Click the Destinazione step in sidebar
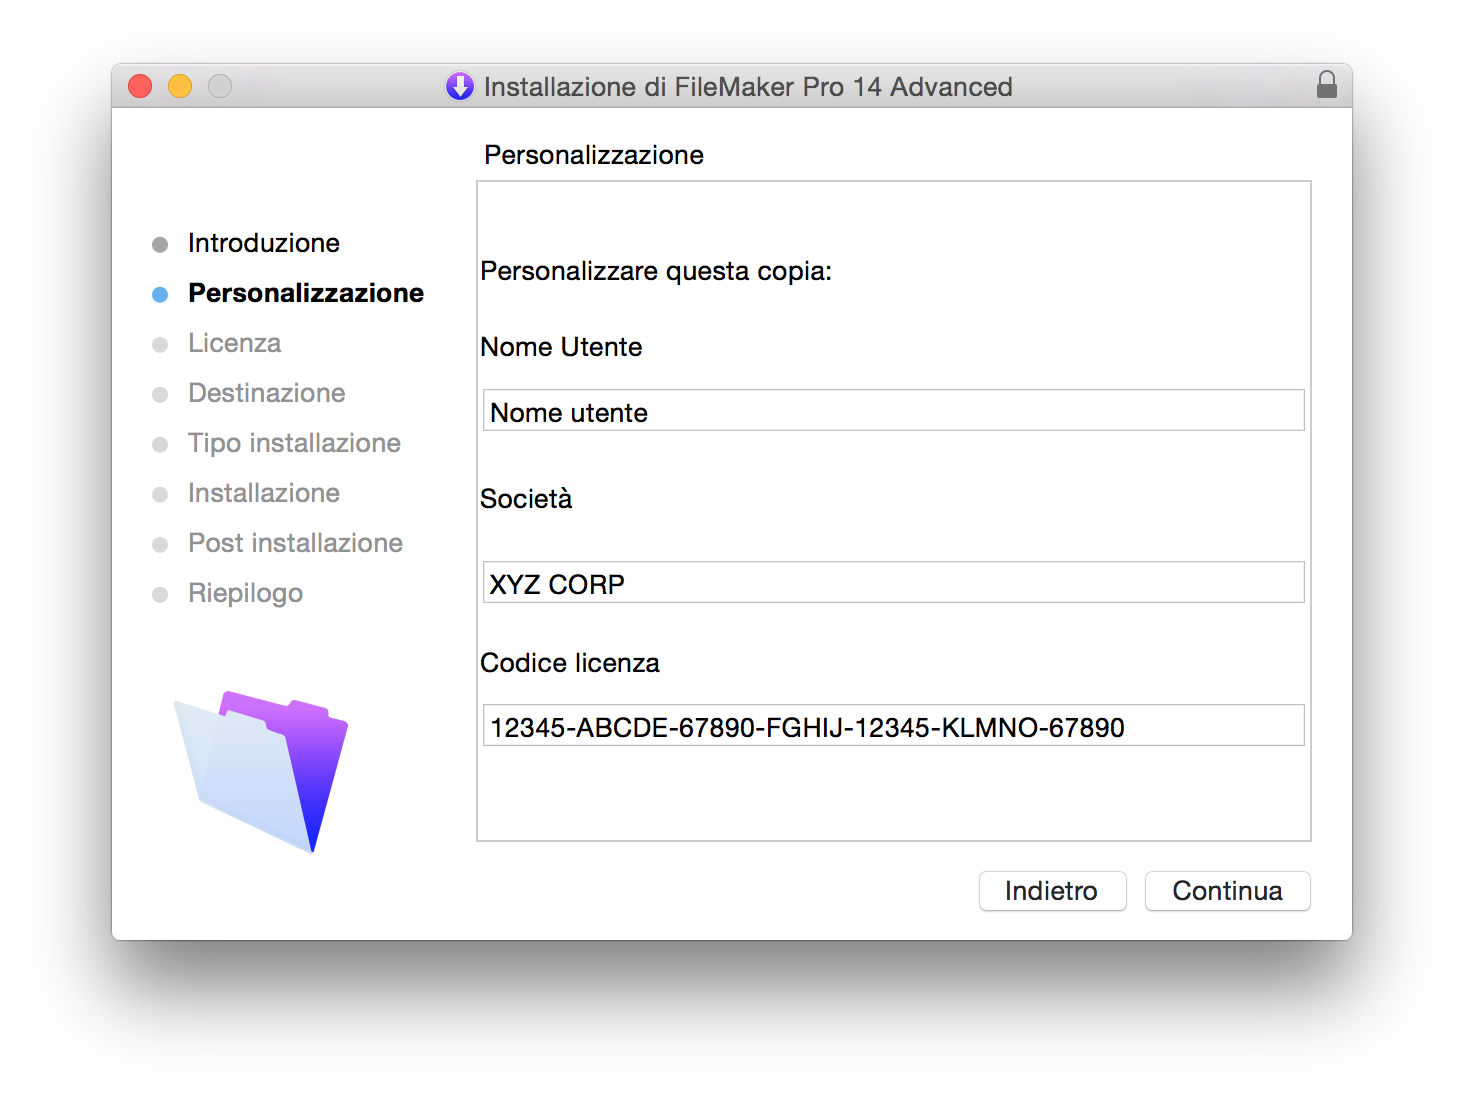This screenshot has width=1464, height=1100. 266,393
